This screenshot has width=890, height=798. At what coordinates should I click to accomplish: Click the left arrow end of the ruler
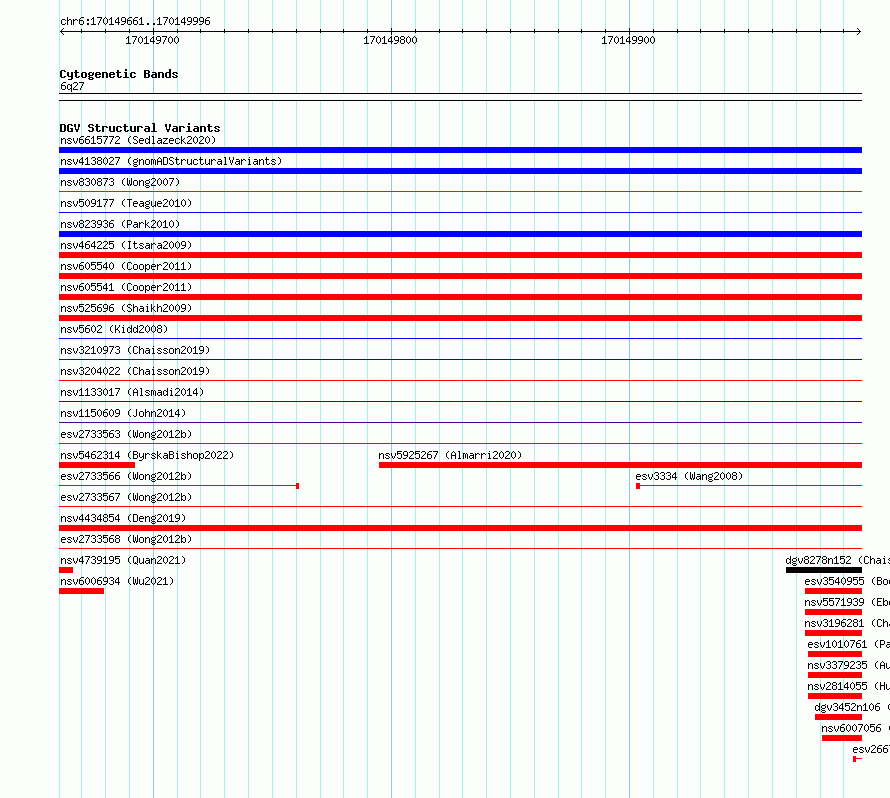pyautogui.click(x=62, y=32)
